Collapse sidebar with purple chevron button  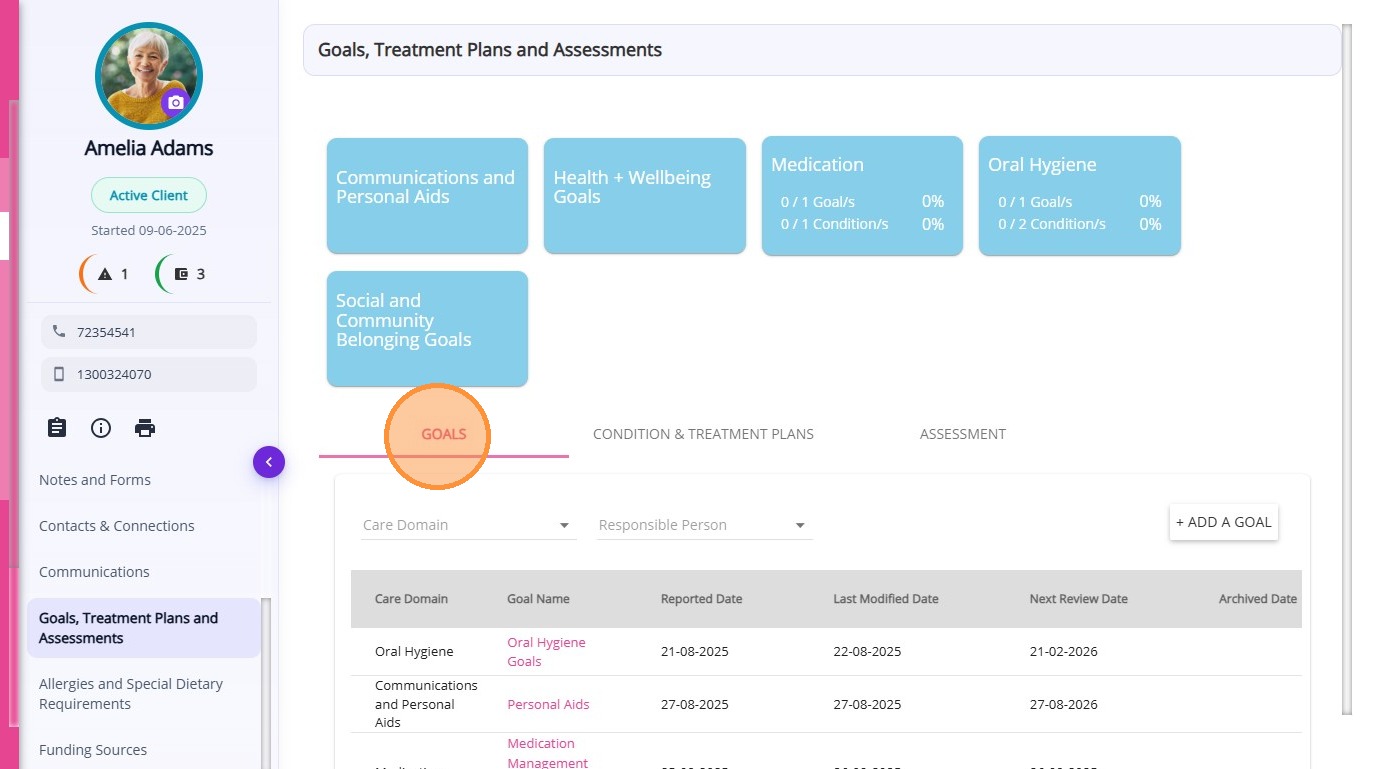pyautogui.click(x=269, y=462)
